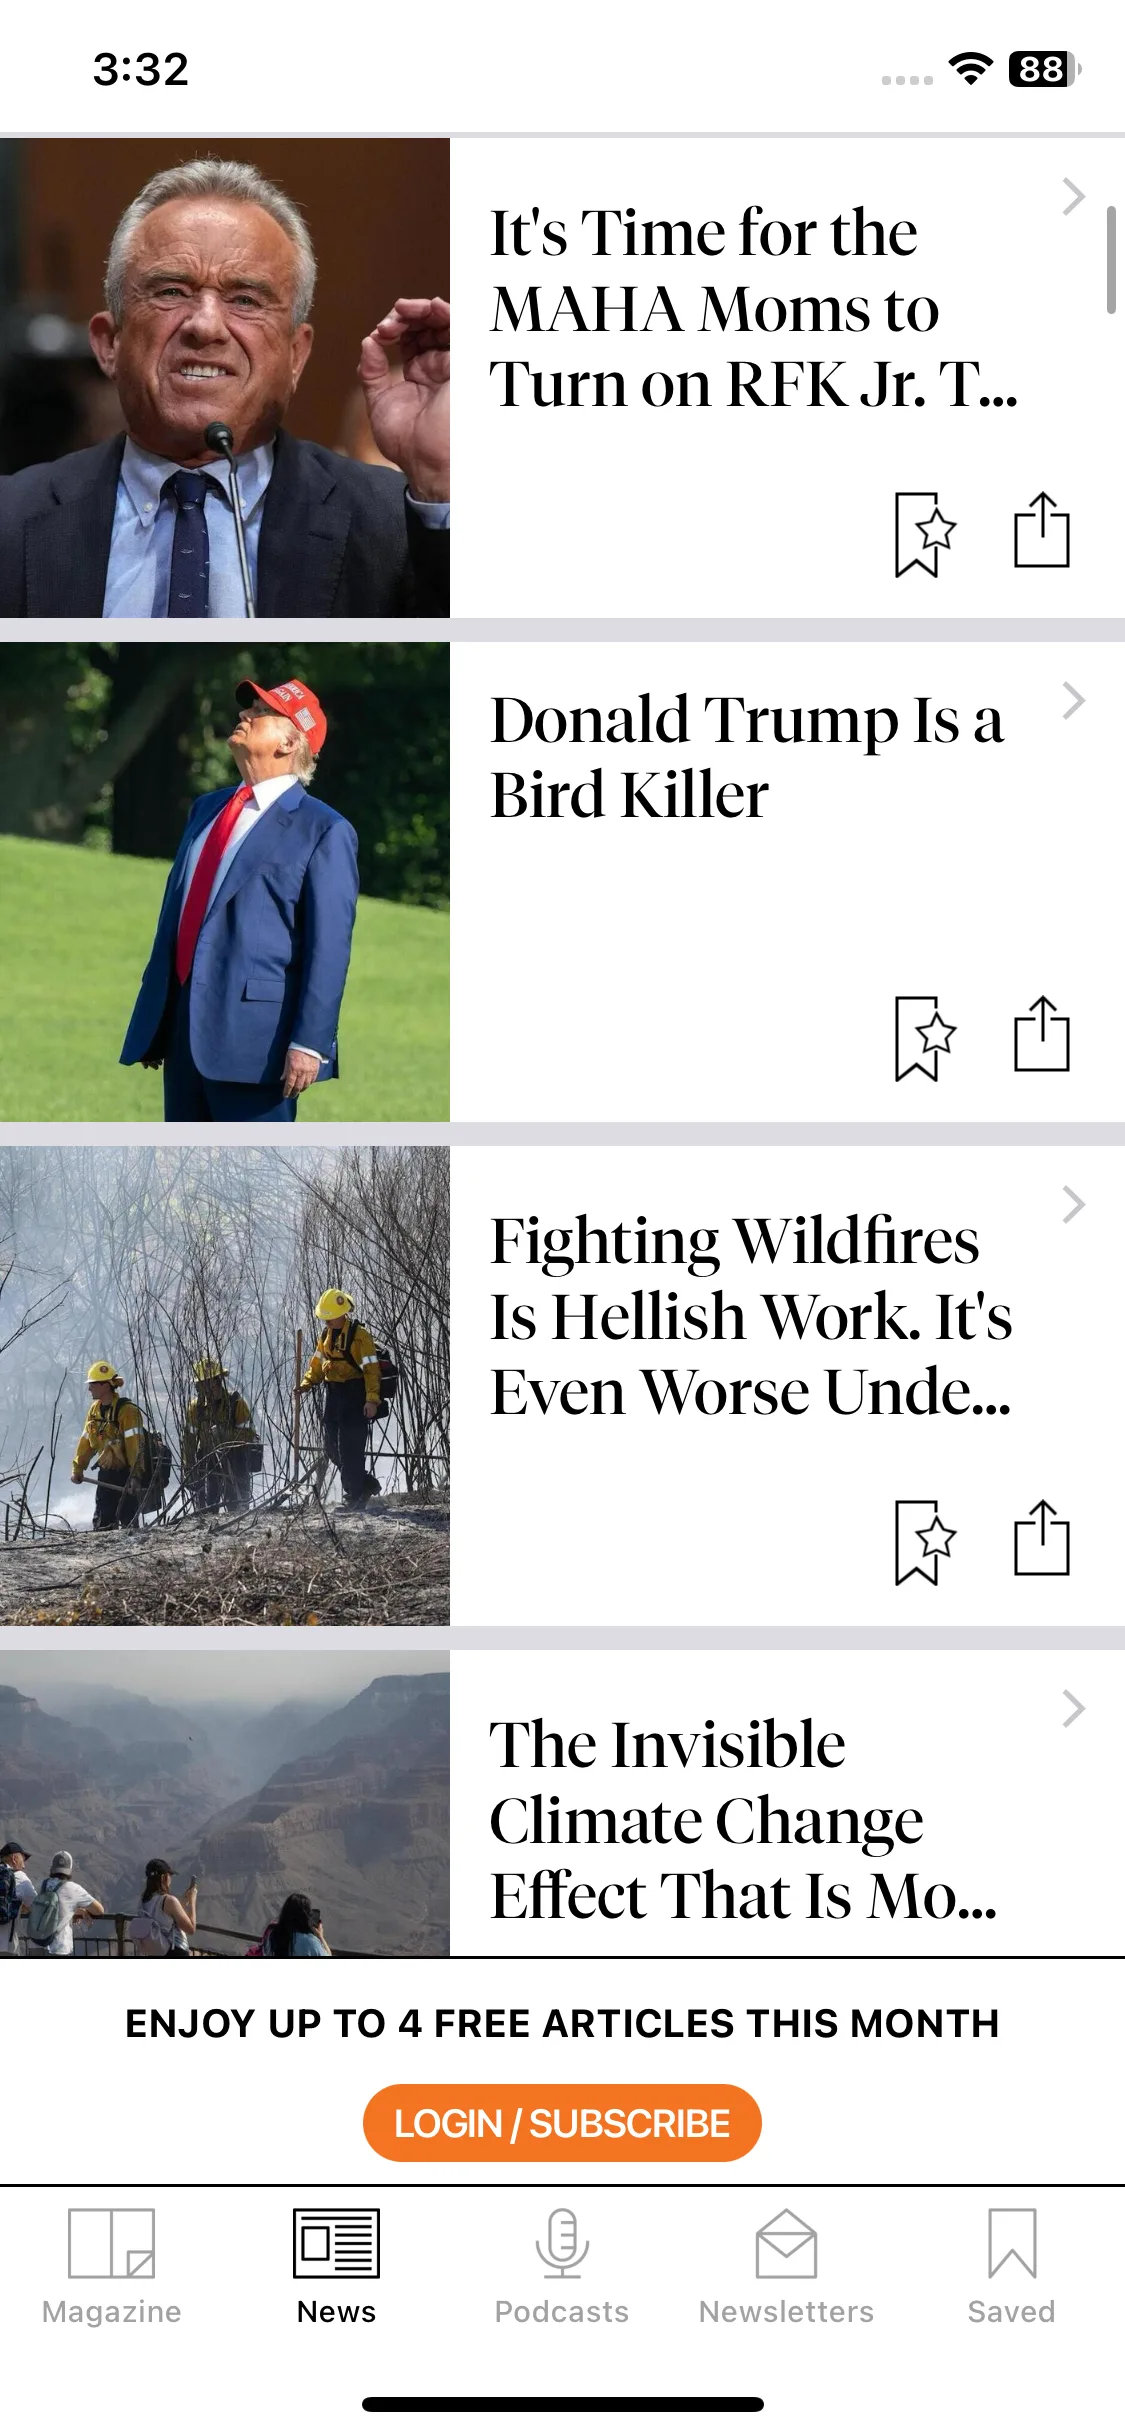Share the MAHA Moms RFK Jr. article

pos(1042,530)
